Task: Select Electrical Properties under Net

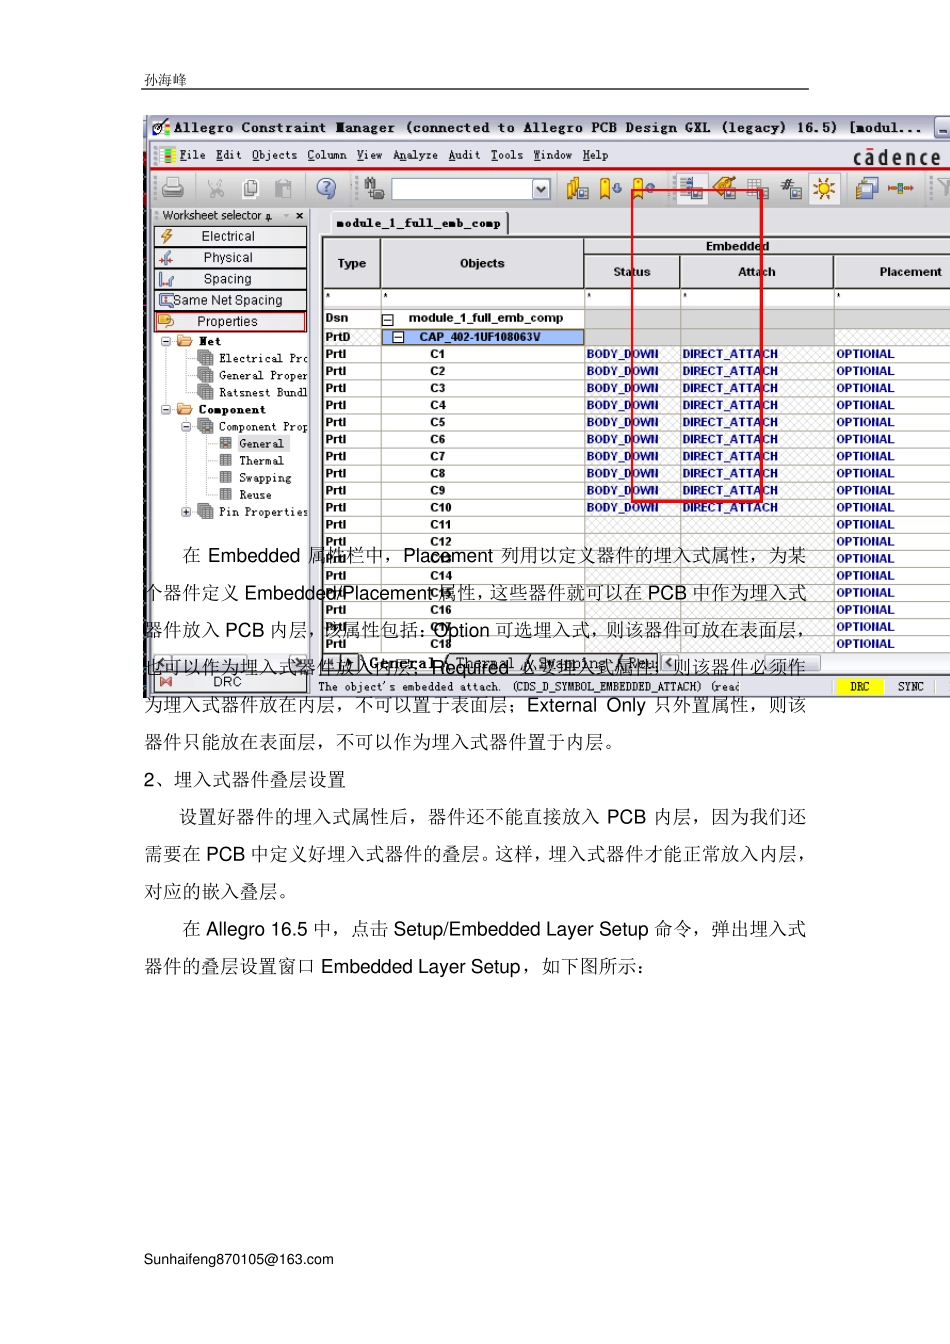Action: 263,358
